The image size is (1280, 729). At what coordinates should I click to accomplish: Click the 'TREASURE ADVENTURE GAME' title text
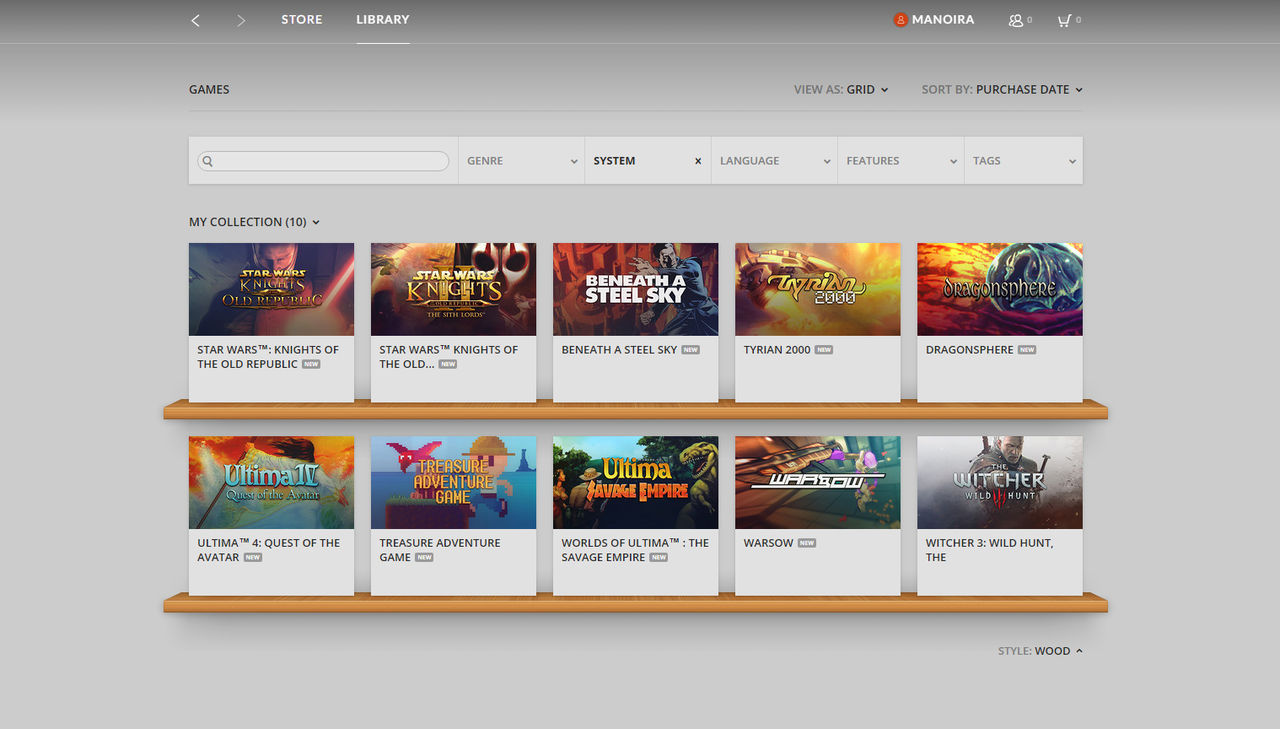tap(439, 550)
